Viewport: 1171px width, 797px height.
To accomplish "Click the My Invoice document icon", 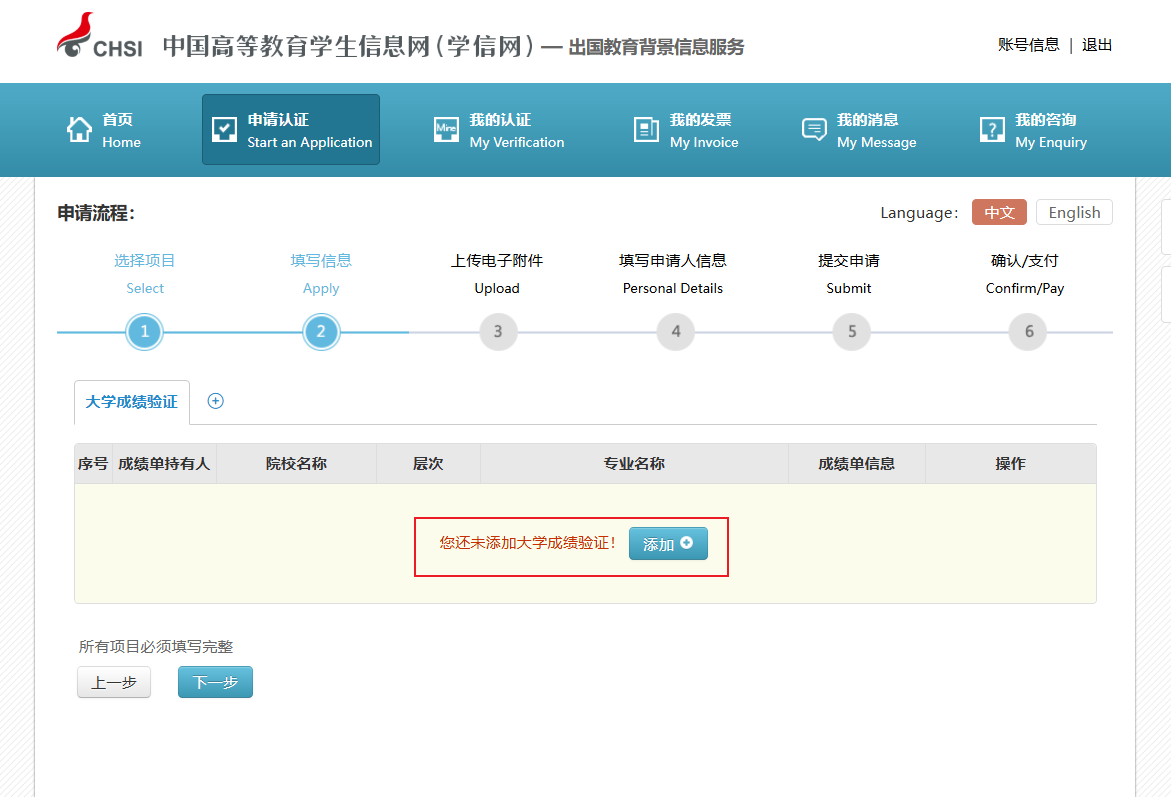I will coord(646,130).
